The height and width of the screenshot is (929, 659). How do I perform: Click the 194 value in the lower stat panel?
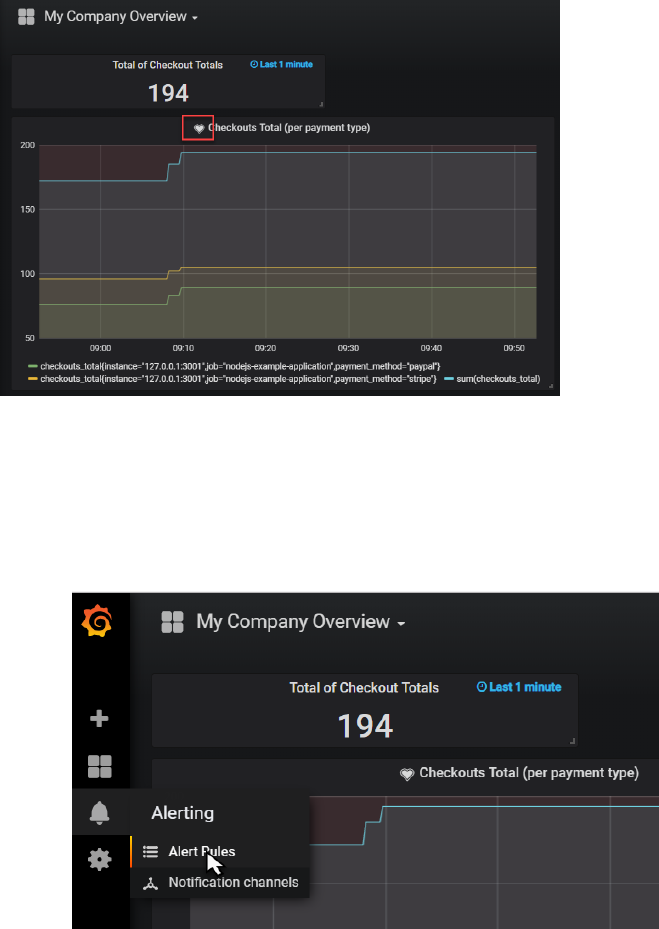[365, 726]
